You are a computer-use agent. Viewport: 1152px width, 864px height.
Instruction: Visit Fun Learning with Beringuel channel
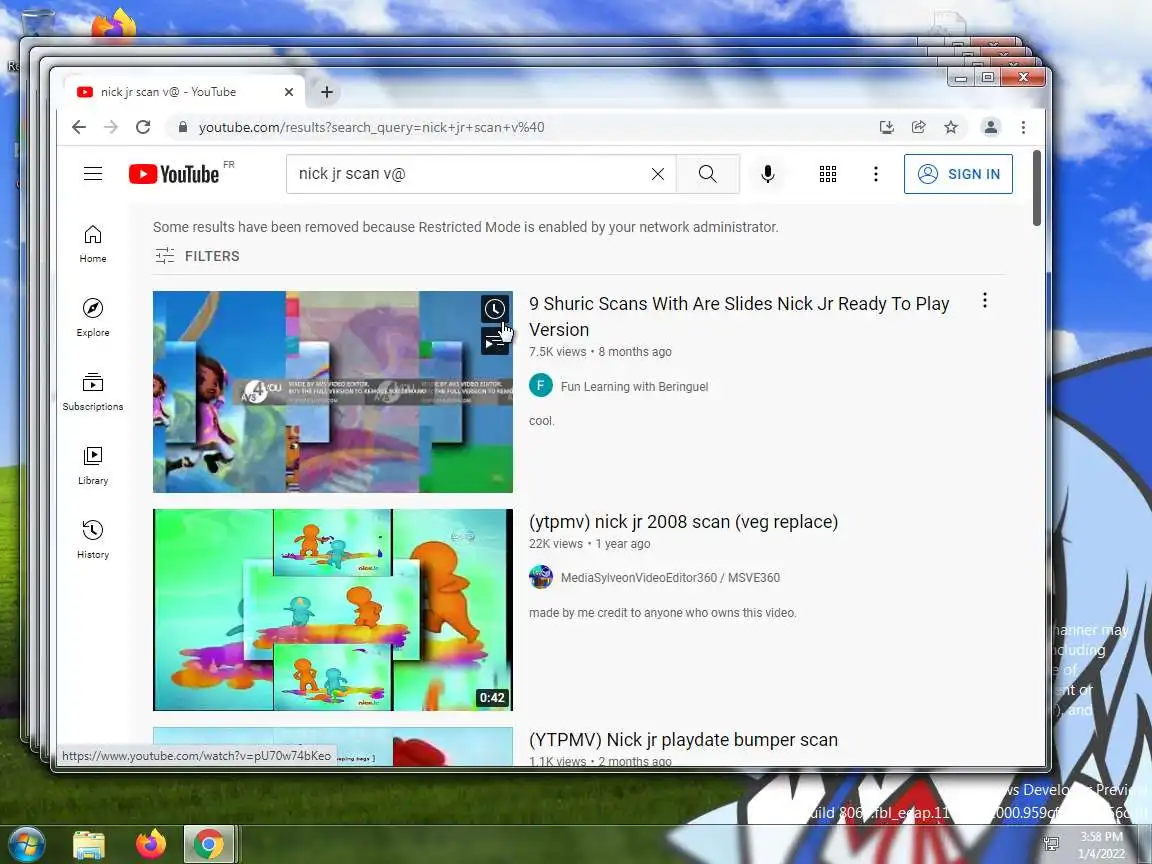click(634, 386)
